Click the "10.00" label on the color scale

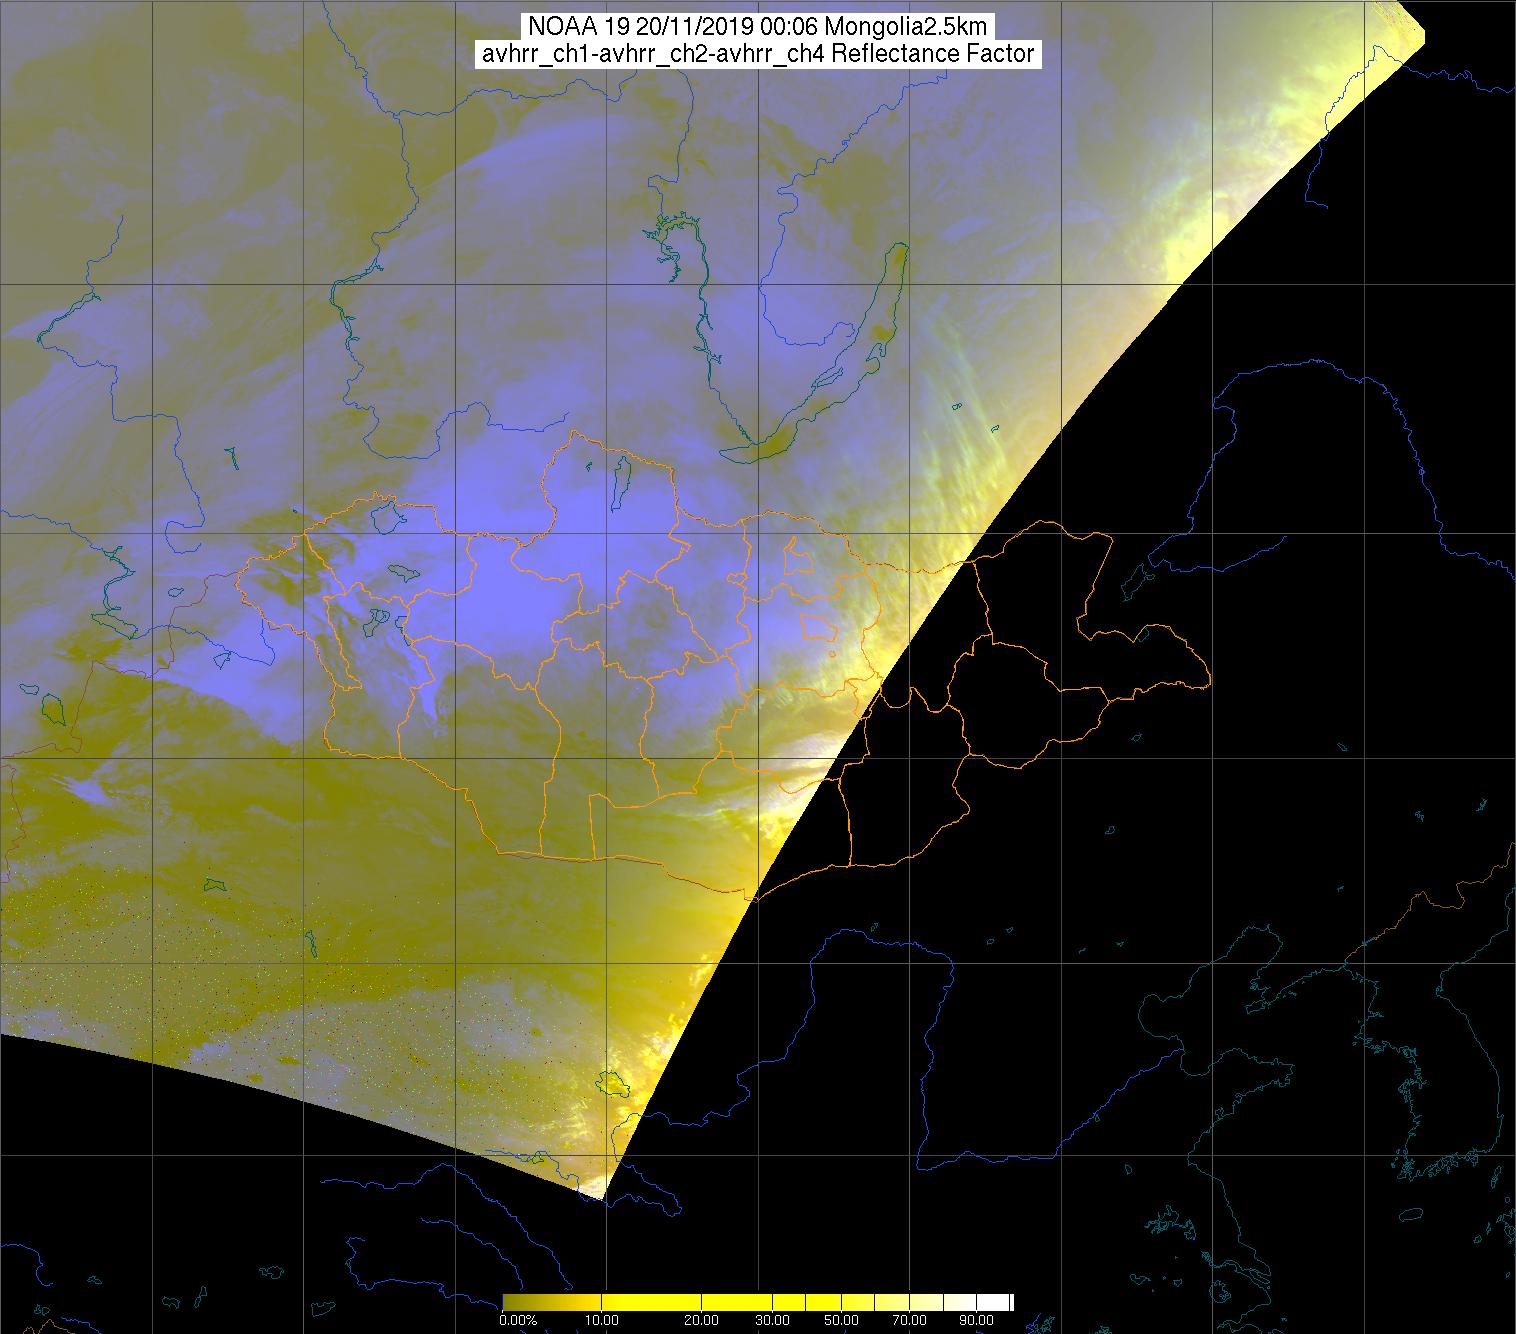(601, 1320)
